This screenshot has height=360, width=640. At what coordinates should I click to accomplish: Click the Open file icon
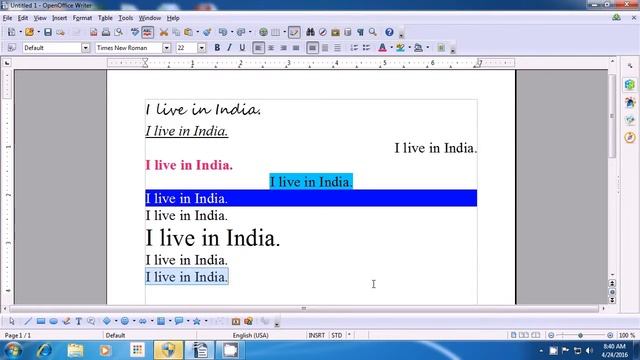tap(29, 32)
